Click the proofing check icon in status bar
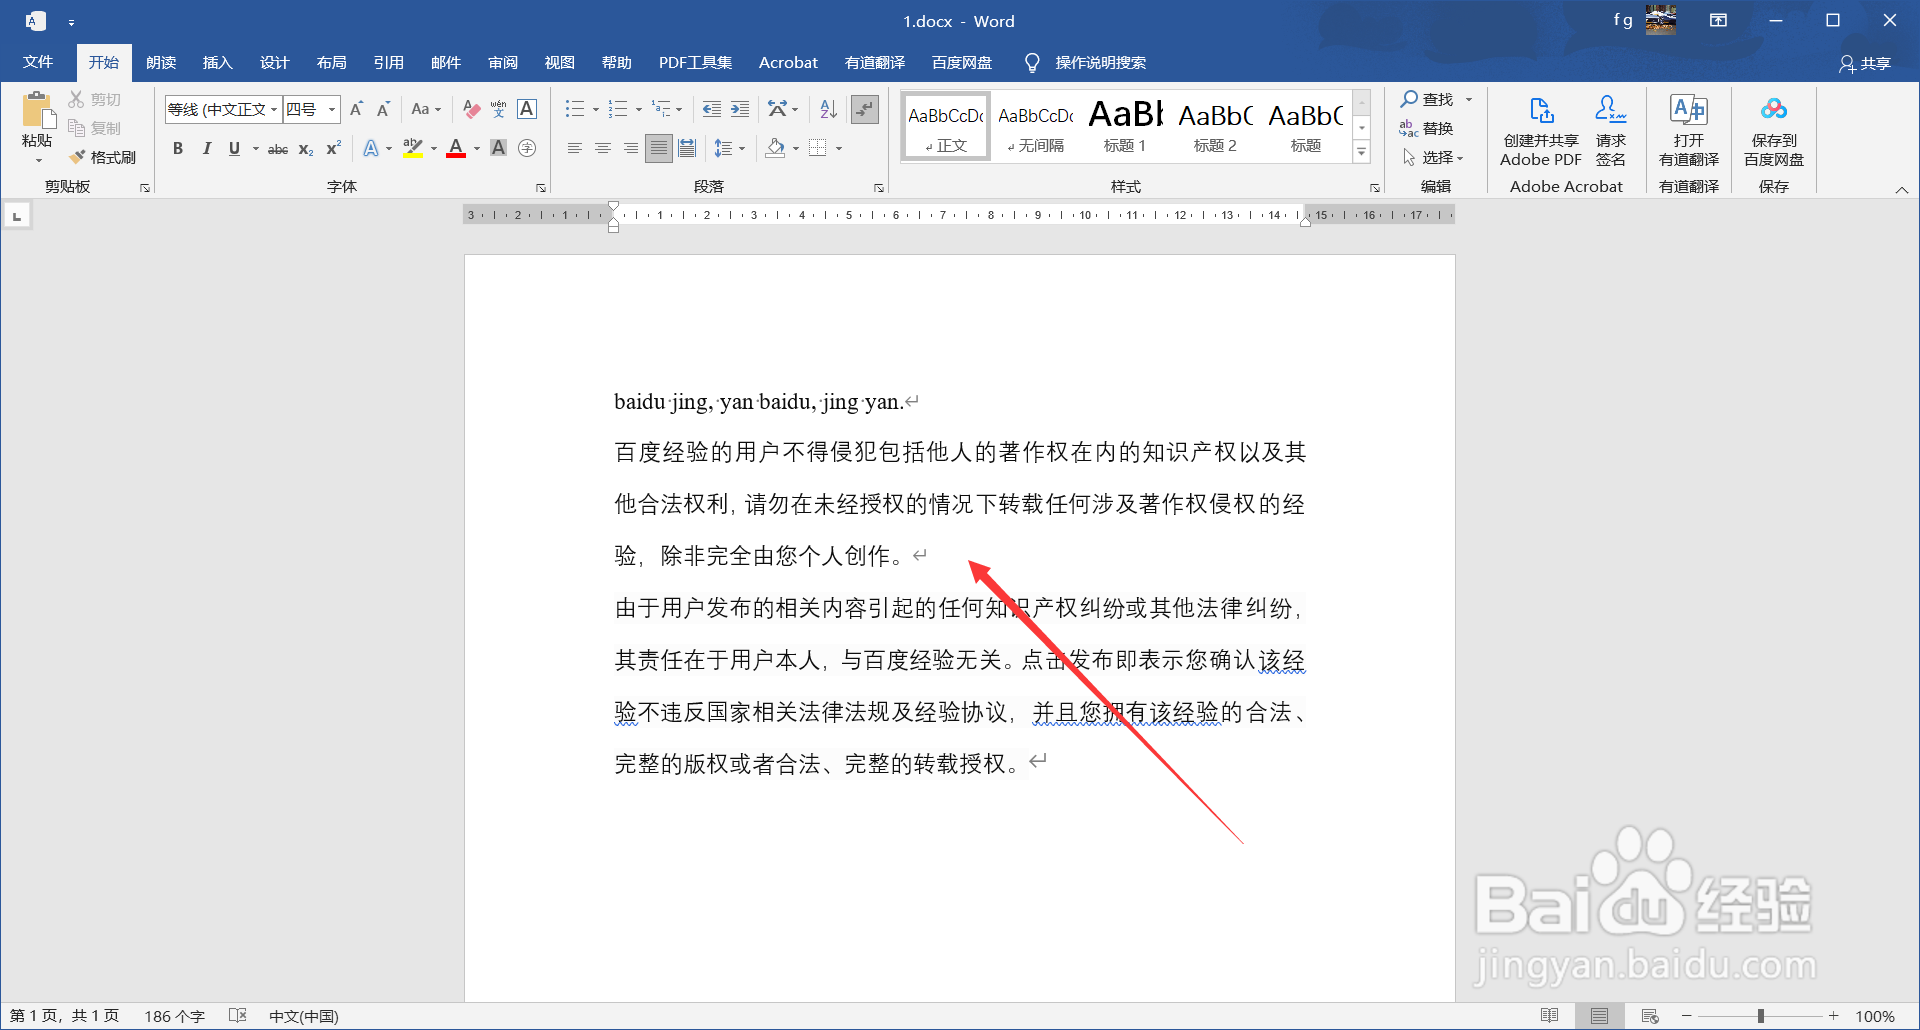Image resolution: width=1920 pixels, height=1030 pixels. pos(237,1015)
